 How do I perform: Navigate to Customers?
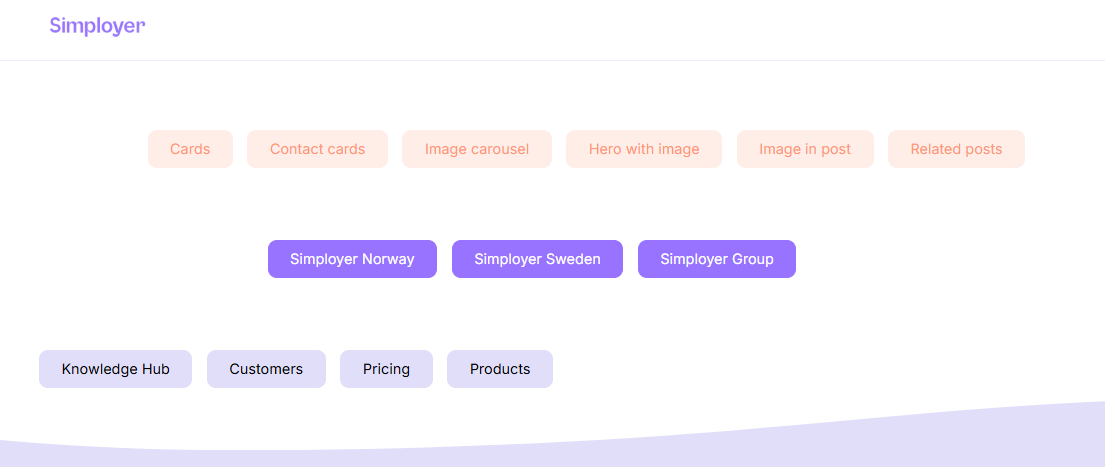pyautogui.click(x=266, y=369)
